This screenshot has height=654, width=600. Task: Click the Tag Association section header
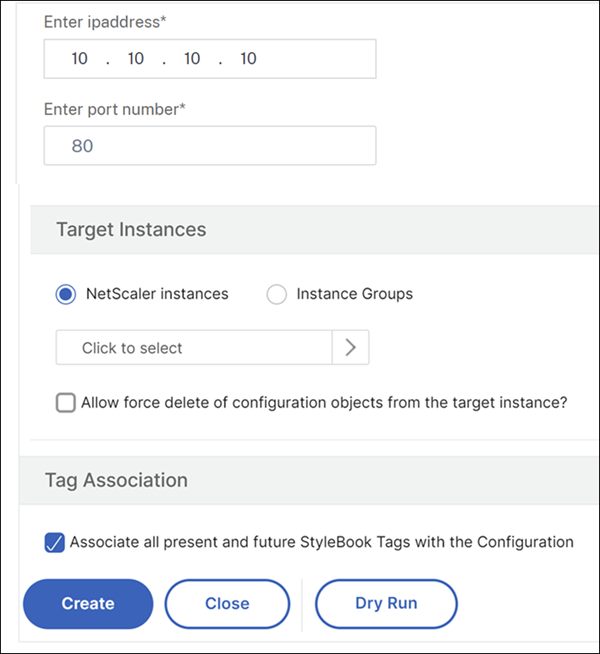(309, 480)
